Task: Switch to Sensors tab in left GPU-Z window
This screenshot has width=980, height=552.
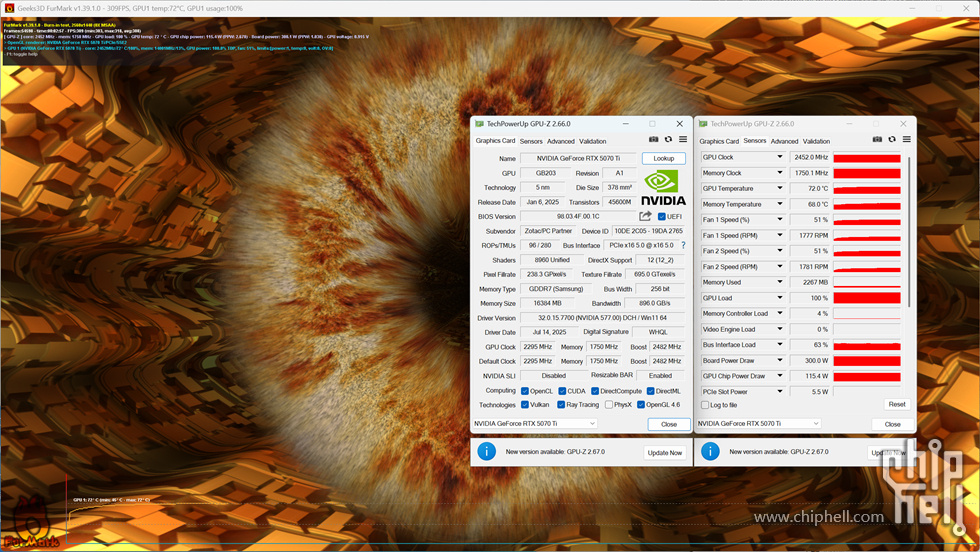Action: 531,141
